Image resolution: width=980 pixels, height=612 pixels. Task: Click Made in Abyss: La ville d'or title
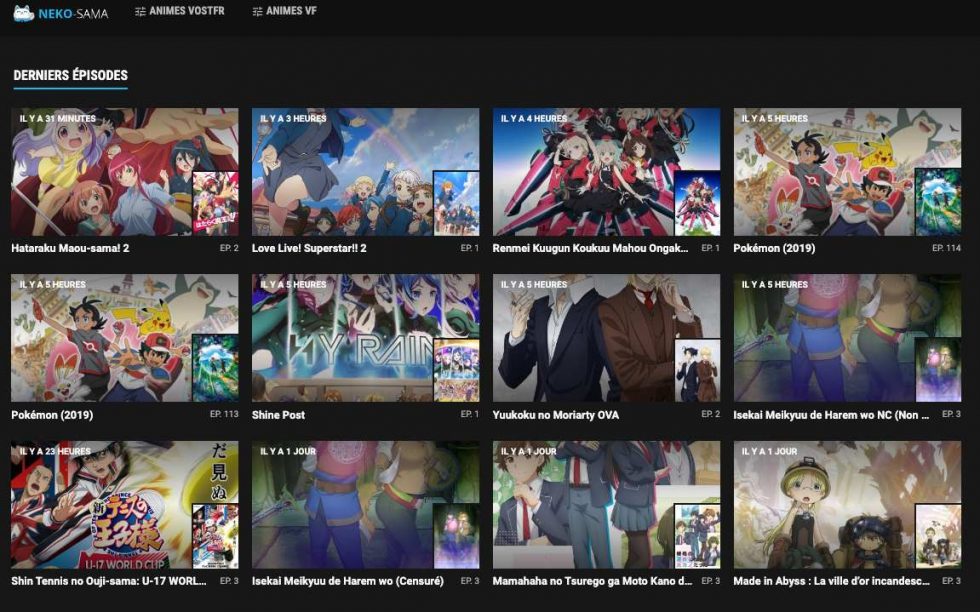831,581
